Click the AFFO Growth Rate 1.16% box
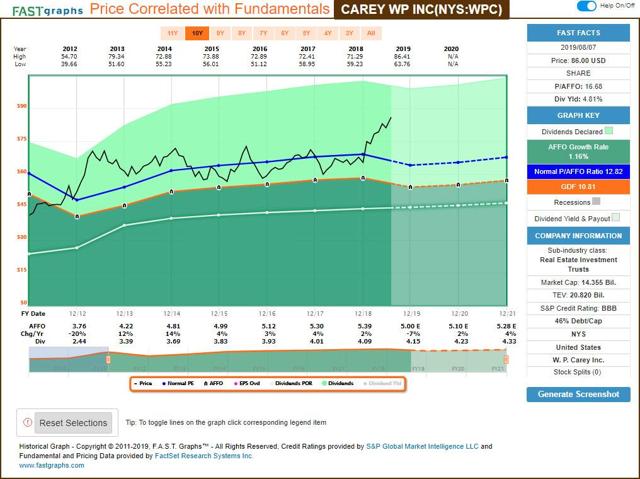Image resolution: width=640 pixels, height=479 pixels. (x=578, y=152)
